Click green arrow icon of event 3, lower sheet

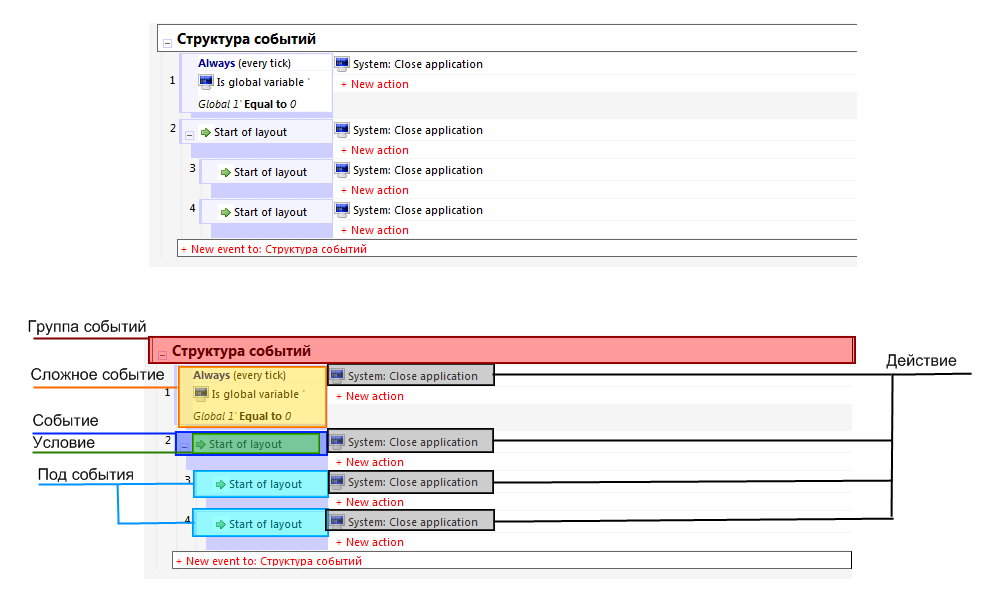click(x=220, y=484)
